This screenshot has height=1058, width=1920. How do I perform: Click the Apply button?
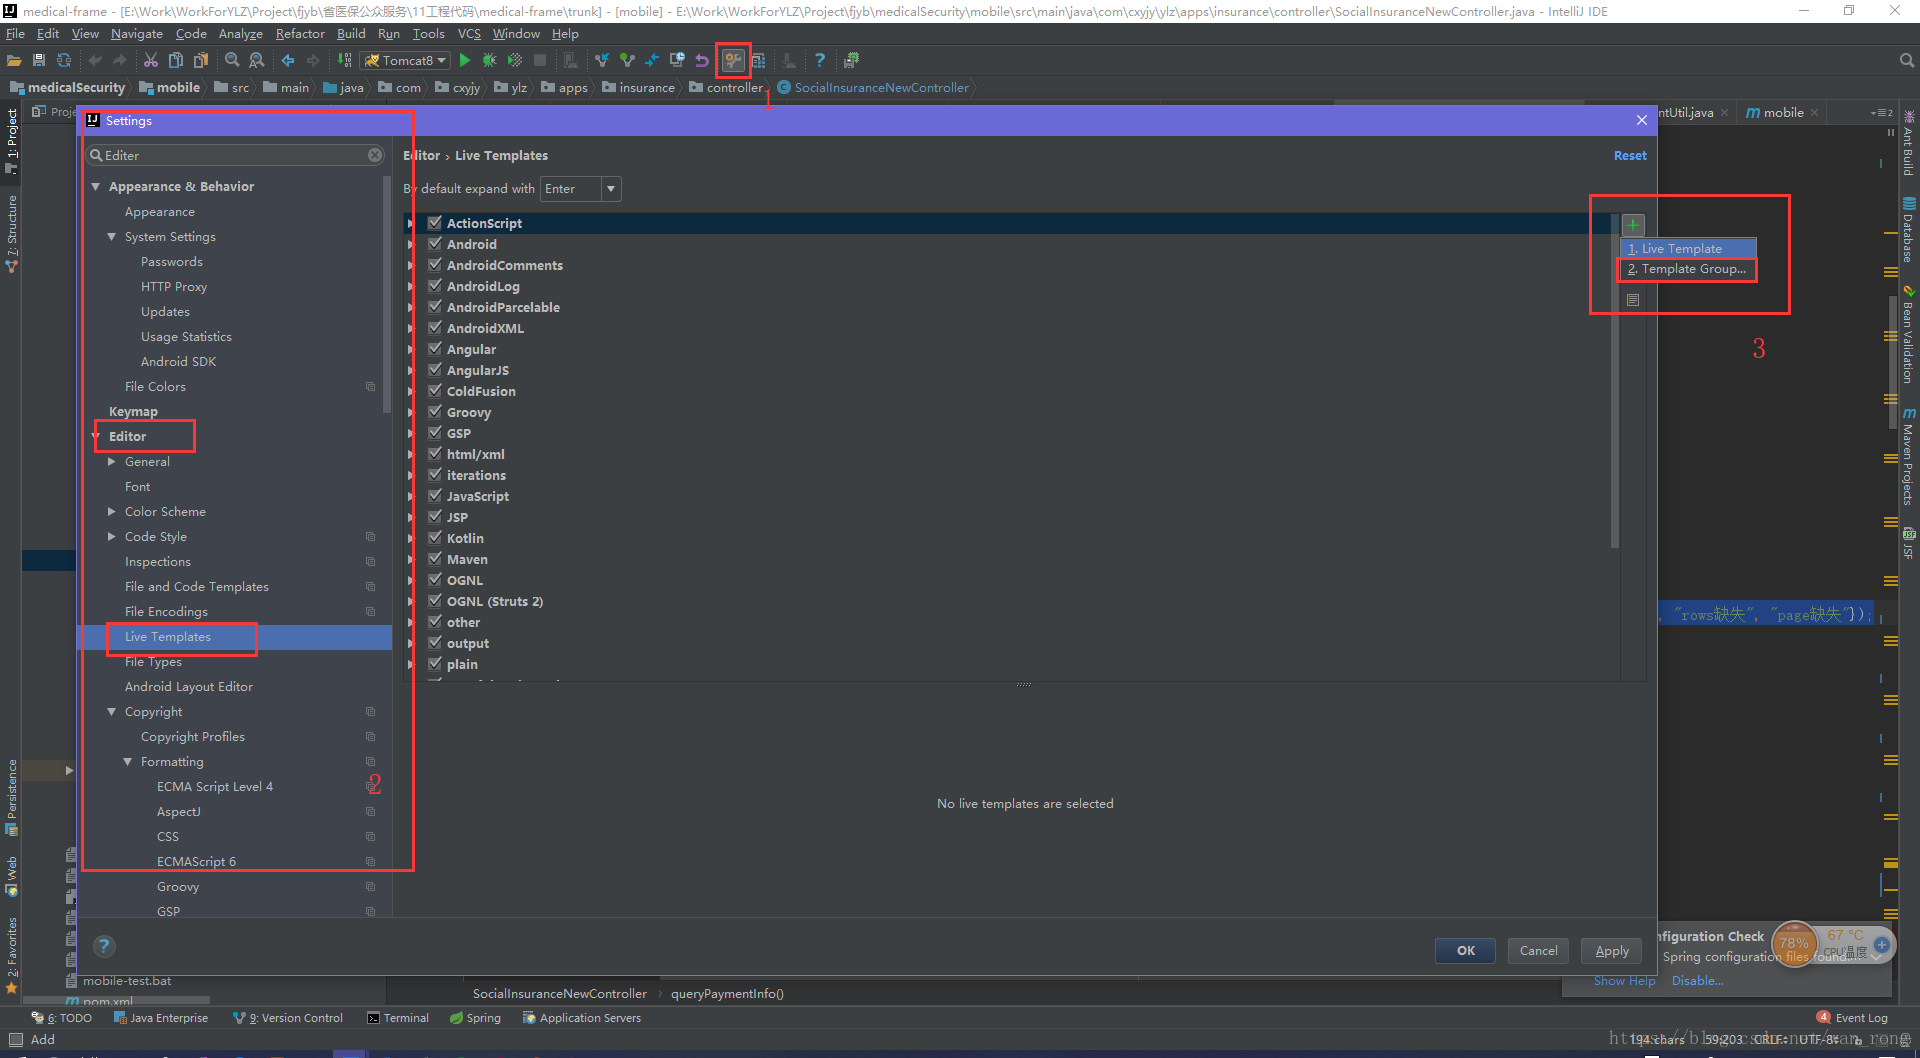coord(1611,951)
